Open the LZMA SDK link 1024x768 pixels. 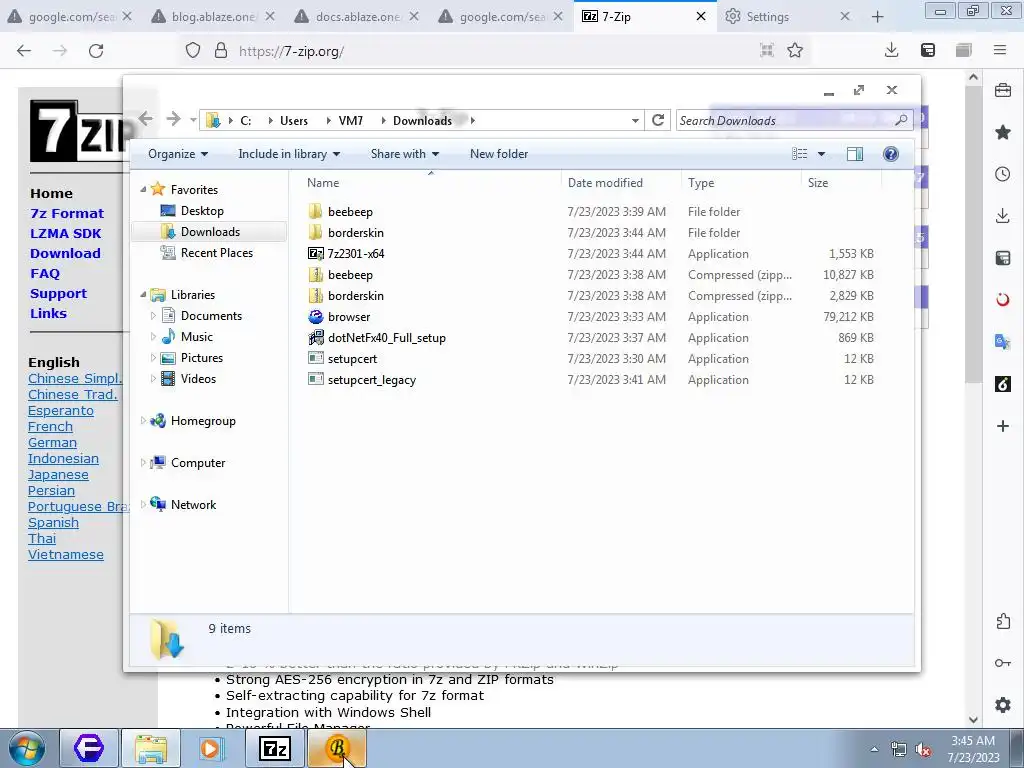65,233
